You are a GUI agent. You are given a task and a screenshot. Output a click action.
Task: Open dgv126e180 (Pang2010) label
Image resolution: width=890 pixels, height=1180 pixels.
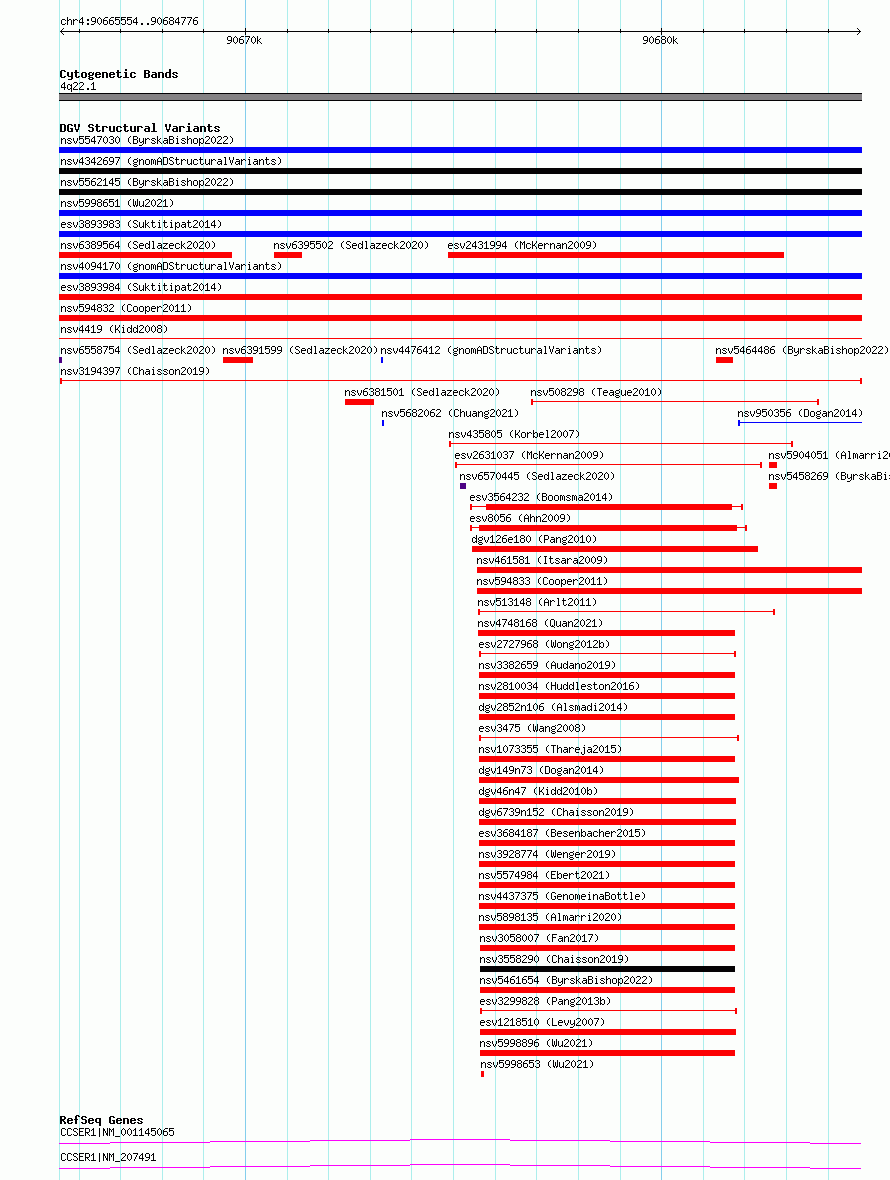click(x=534, y=540)
